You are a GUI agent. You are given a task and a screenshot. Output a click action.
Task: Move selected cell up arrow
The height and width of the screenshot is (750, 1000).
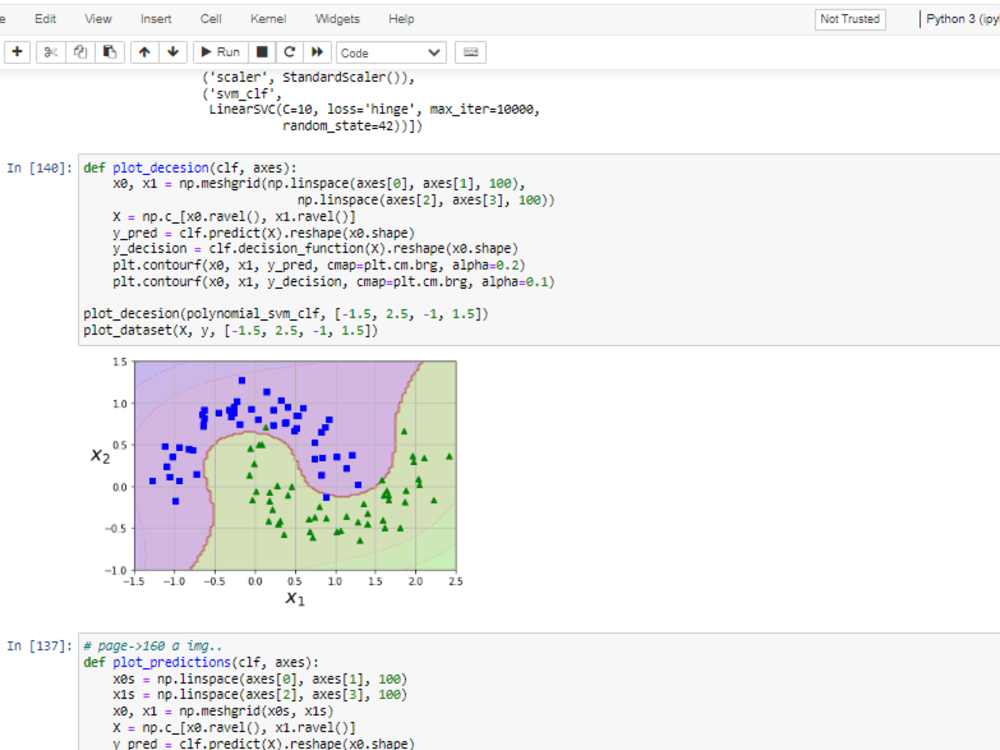pos(145,52)
